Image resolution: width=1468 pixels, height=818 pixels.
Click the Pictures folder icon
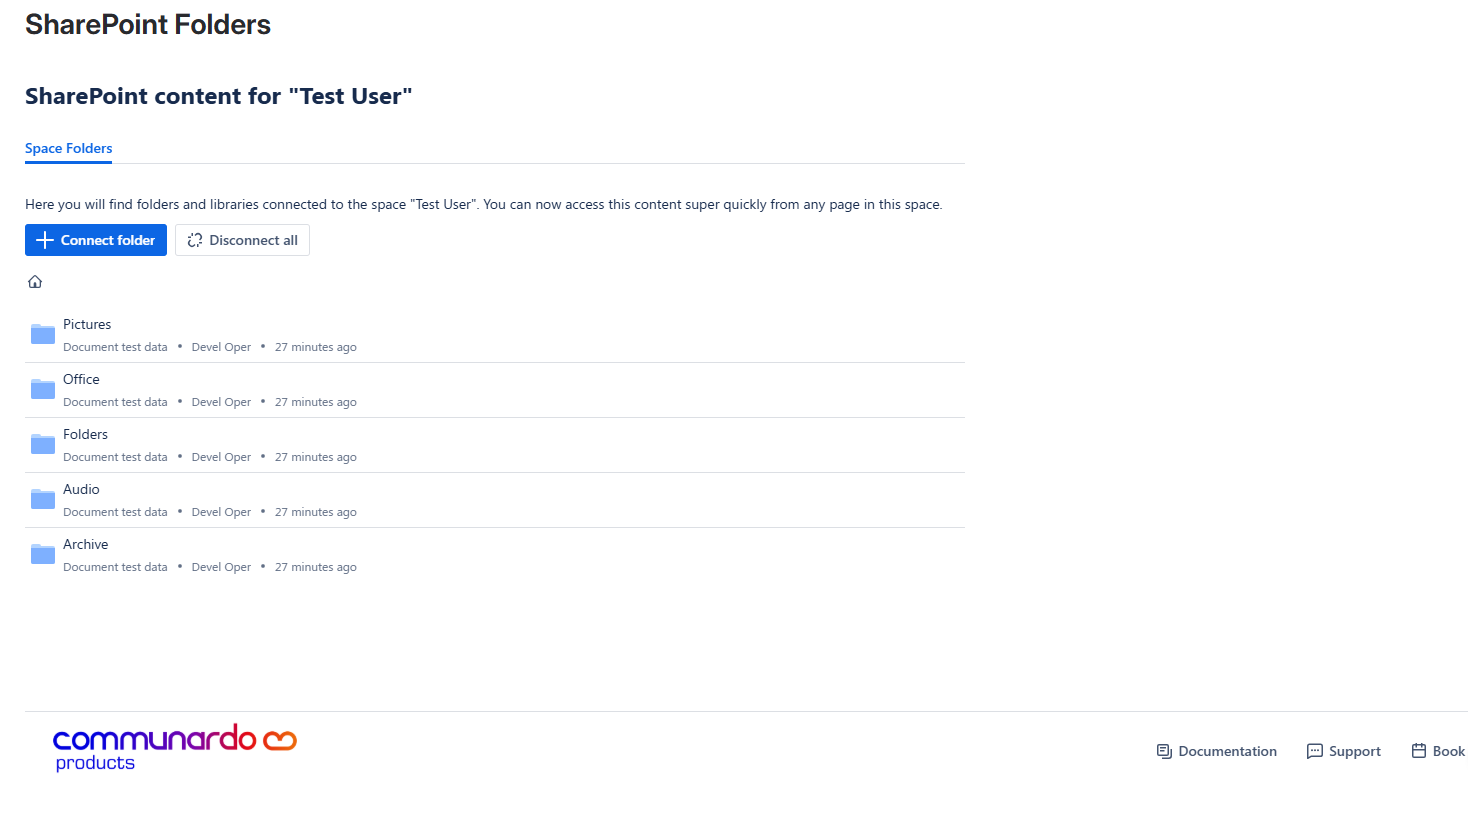[43, 334]
